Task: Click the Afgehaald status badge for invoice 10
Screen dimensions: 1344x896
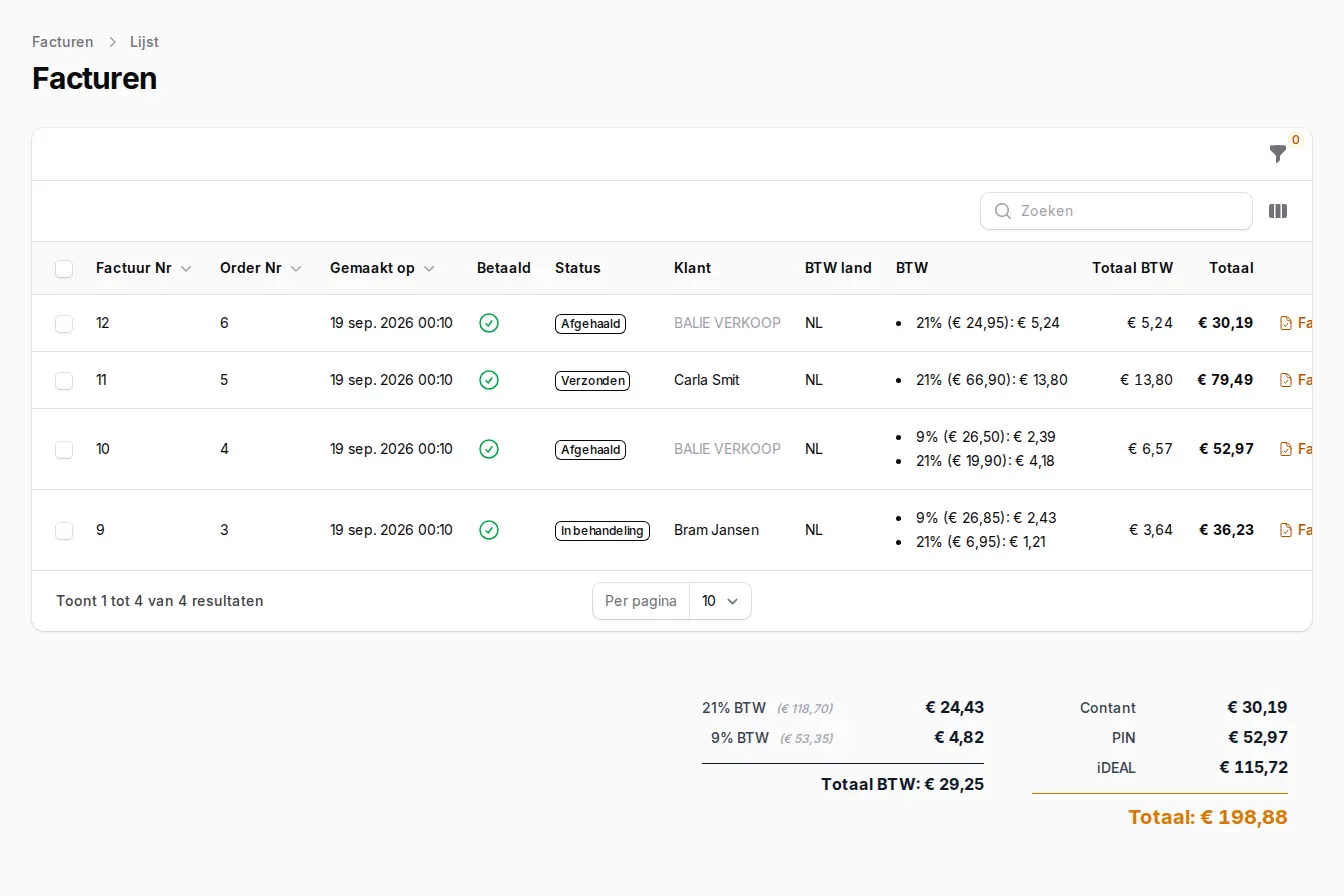Action: point(590,450)
